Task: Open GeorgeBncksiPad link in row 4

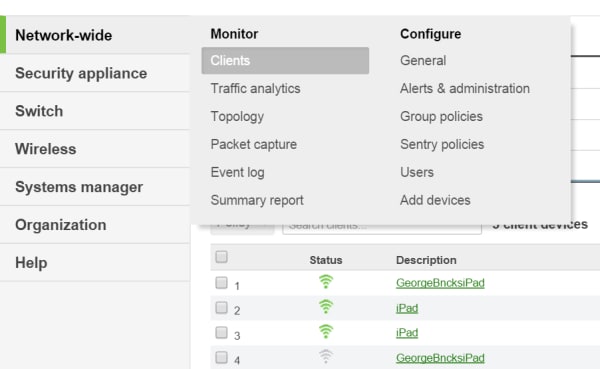Action: tap(440, 358)
